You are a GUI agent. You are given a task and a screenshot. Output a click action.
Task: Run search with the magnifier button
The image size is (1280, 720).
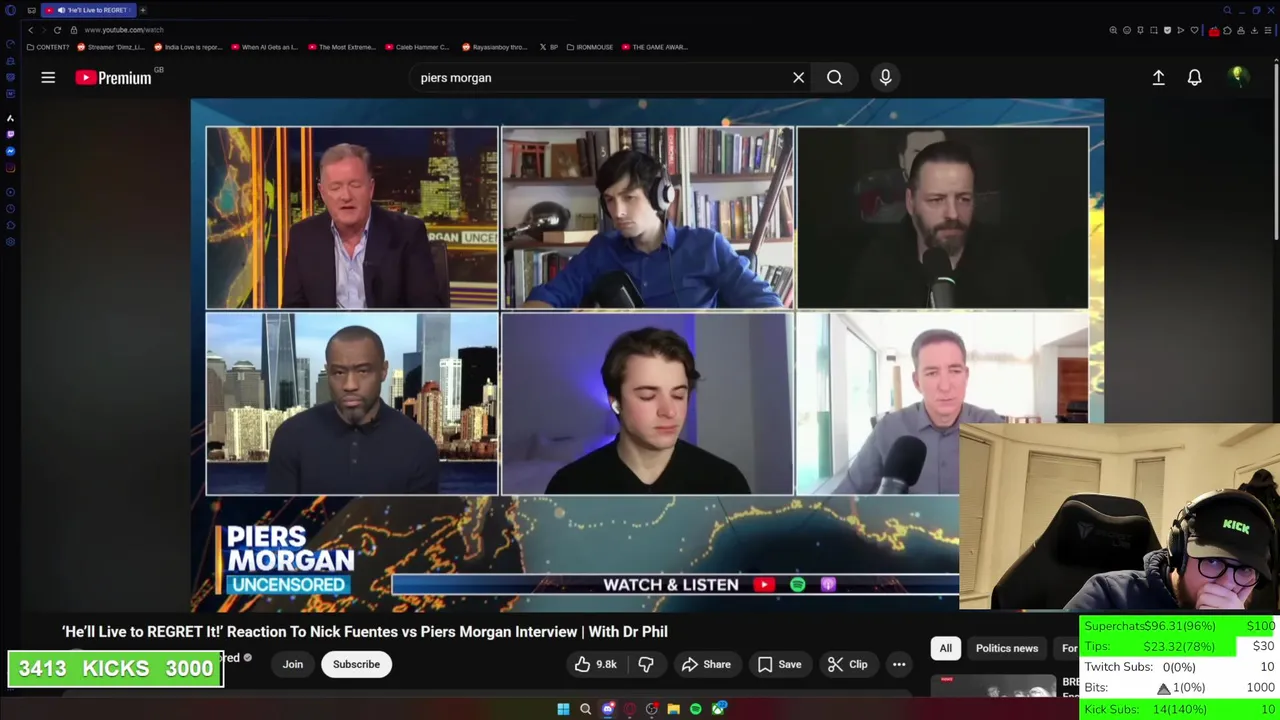coord(834,77)
